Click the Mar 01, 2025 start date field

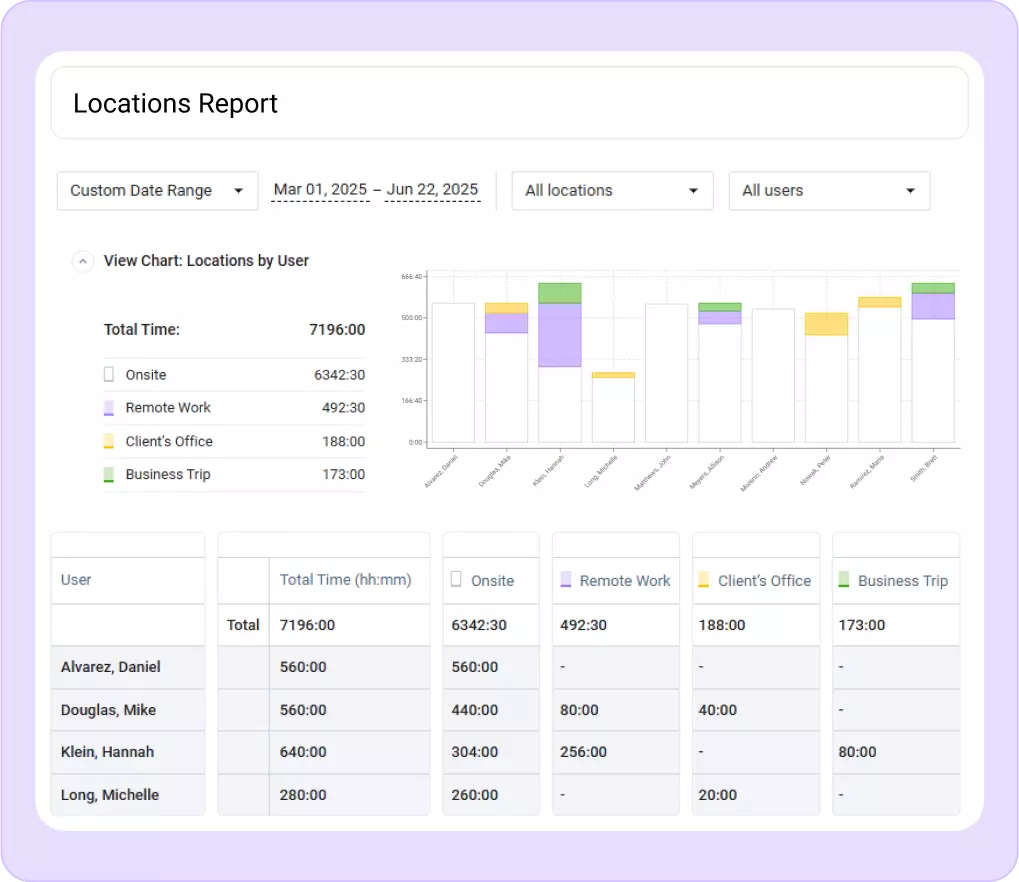click(319, 189)
